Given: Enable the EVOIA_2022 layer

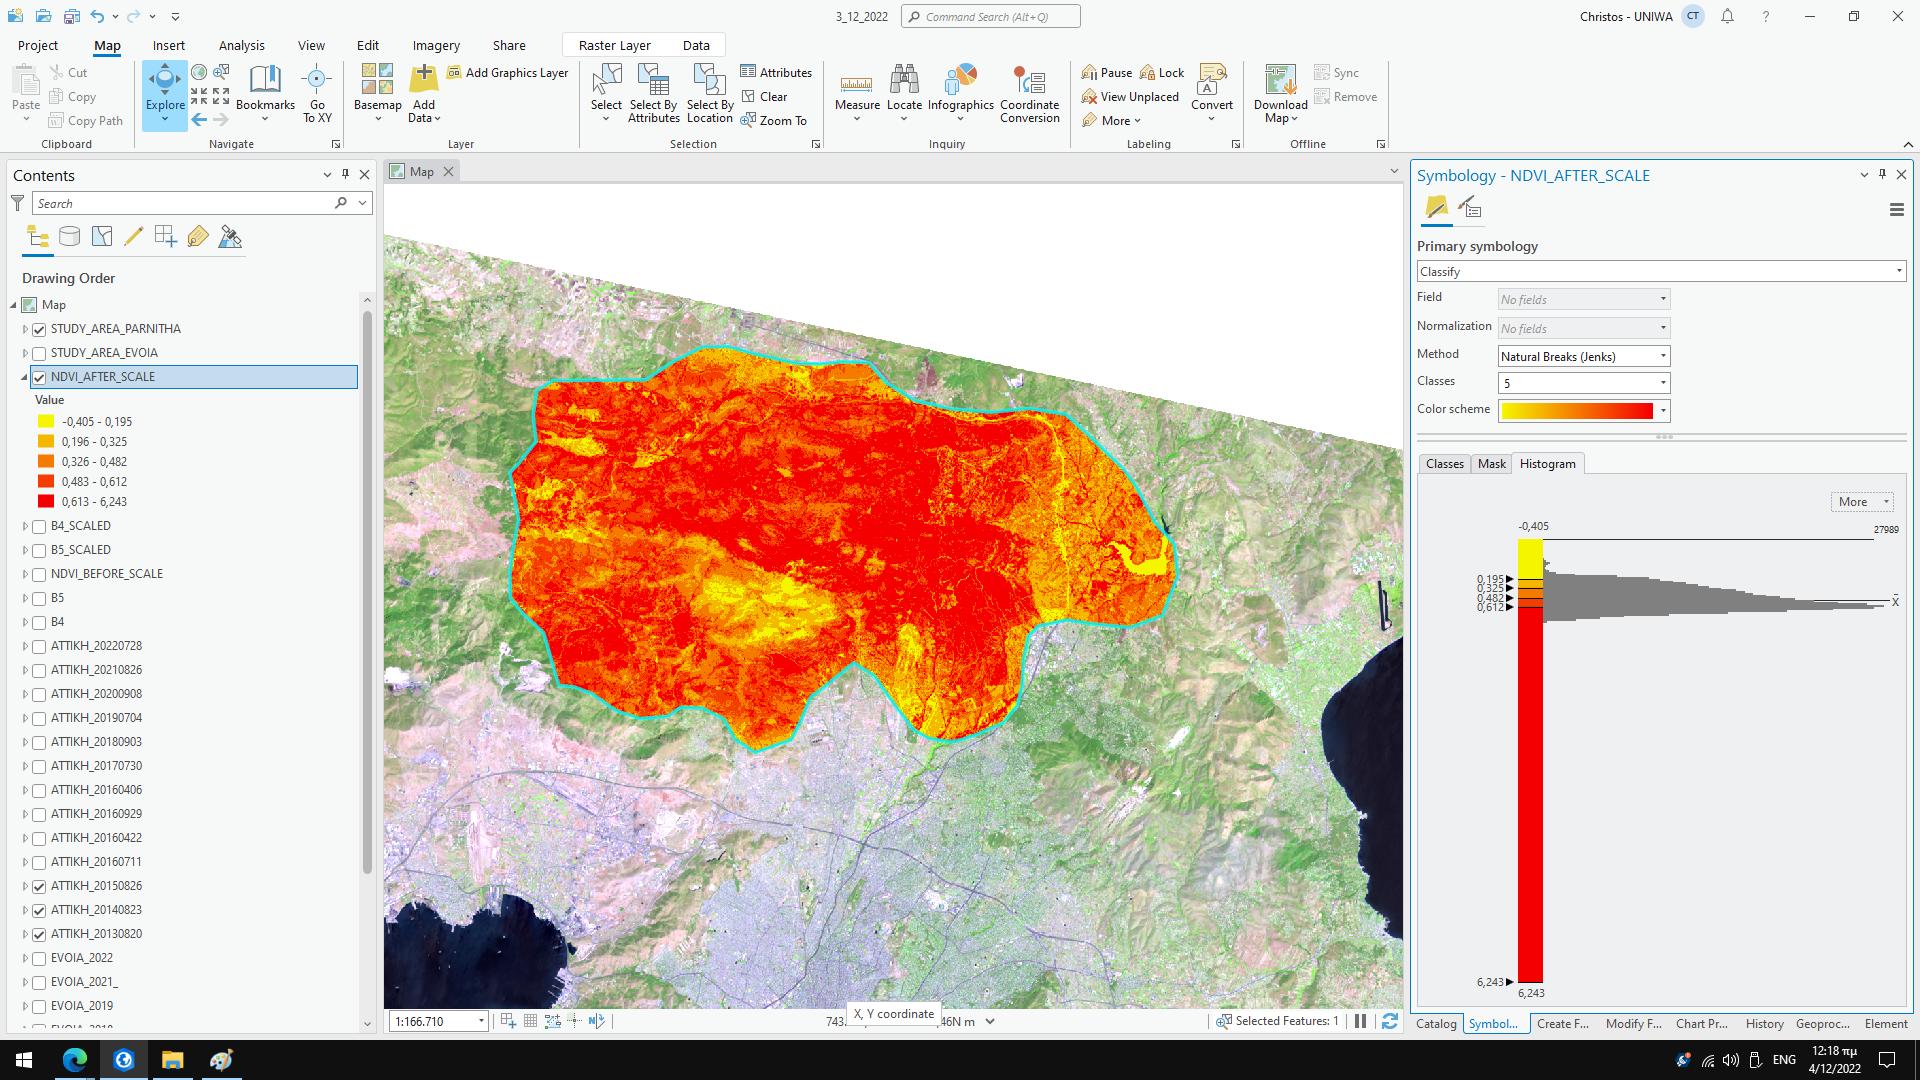Looking at the screenshot, I should (39, 958).
